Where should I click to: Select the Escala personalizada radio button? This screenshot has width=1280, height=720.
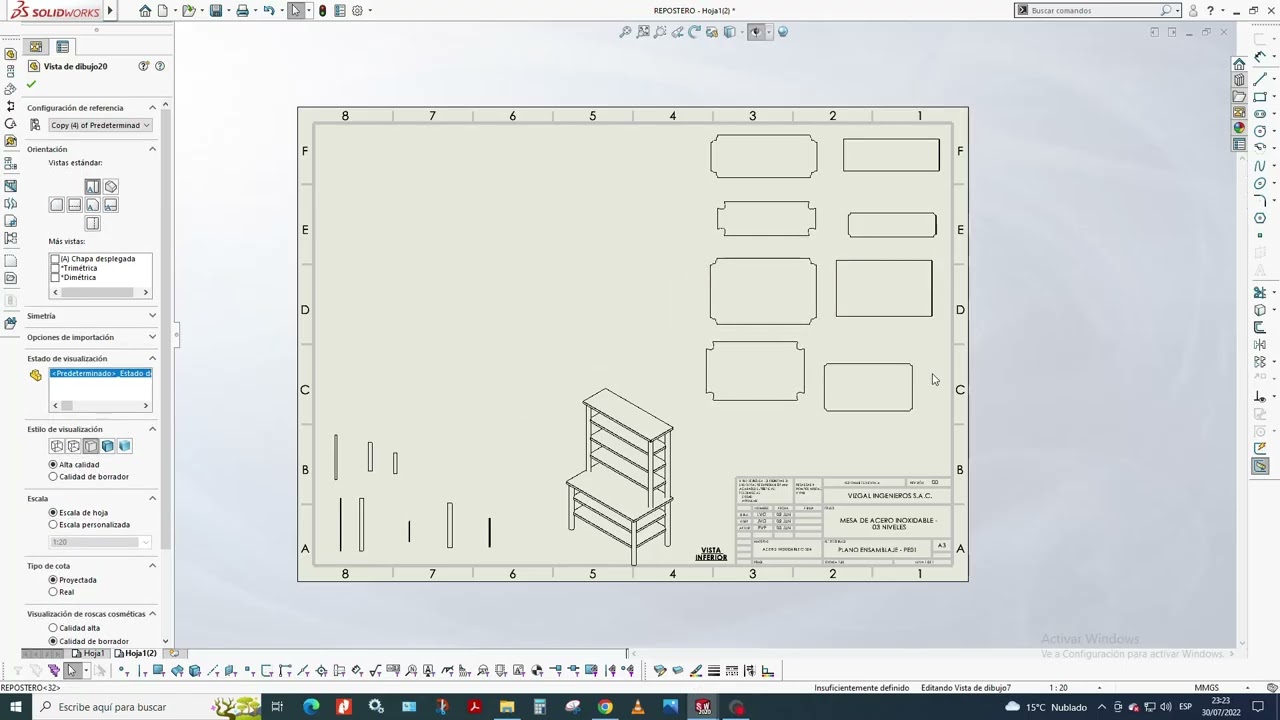(x=54, y=525)
